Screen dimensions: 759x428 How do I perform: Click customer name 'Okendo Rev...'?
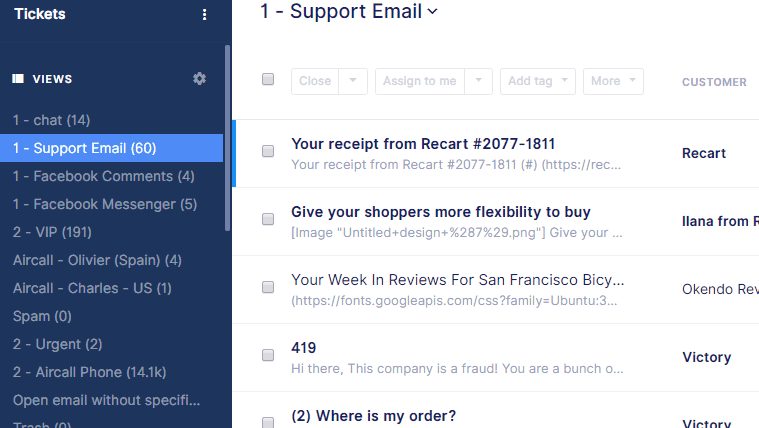point(720,290)
